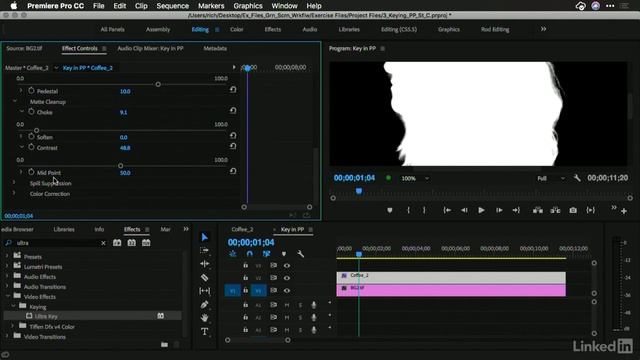
Task: Reset the Soften parameter
Action: 233,136
